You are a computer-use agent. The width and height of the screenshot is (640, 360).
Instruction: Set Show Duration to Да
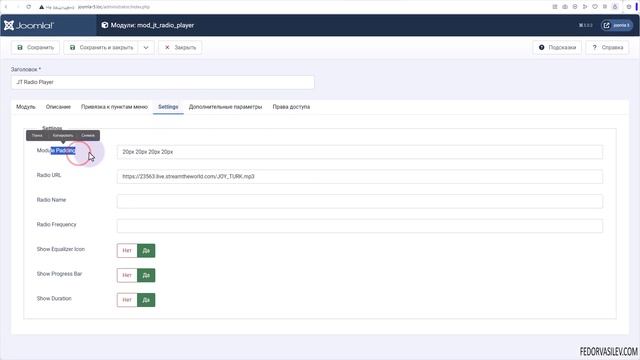click(x=146, y=300)
